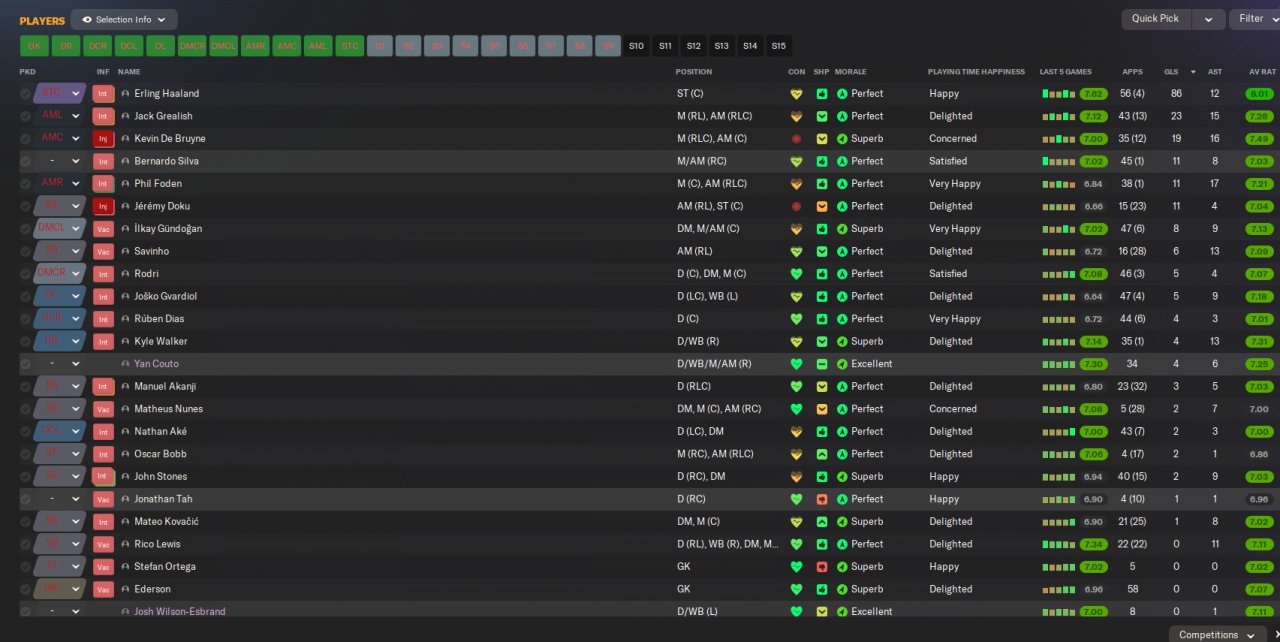This screenshot has width=1280, height=642.
Task: Toggle the pick checkmark for Jonathan Tah
Action: (25, 499)
